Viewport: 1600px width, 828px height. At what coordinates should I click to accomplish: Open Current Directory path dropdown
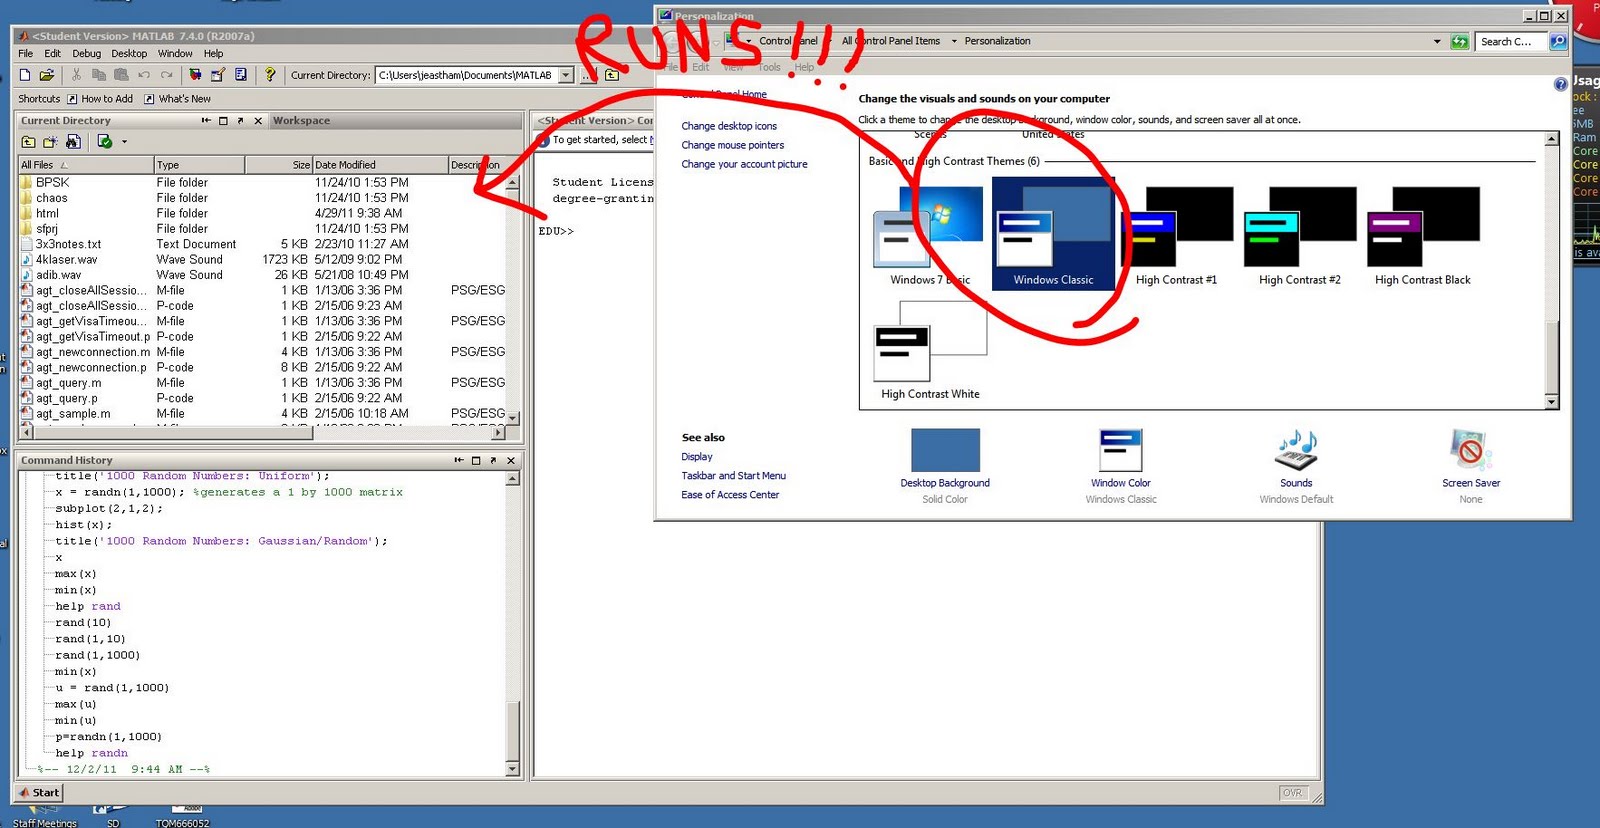(565, 75)
